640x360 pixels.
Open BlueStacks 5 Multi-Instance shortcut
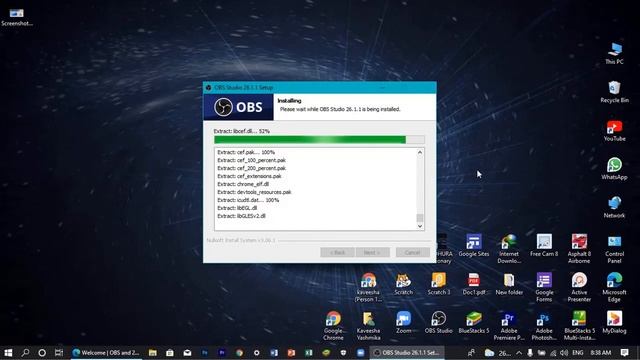[579, 325]
